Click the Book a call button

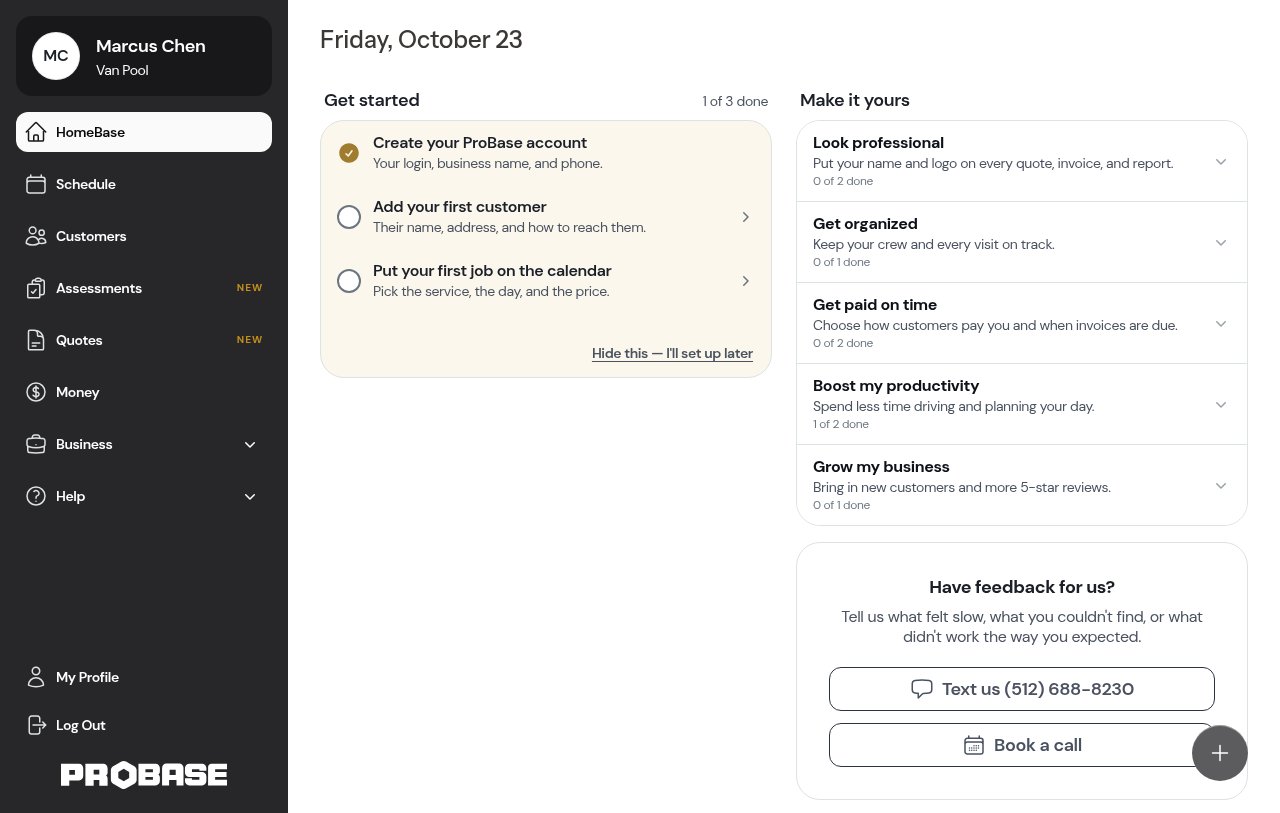tap(1022, 745)
